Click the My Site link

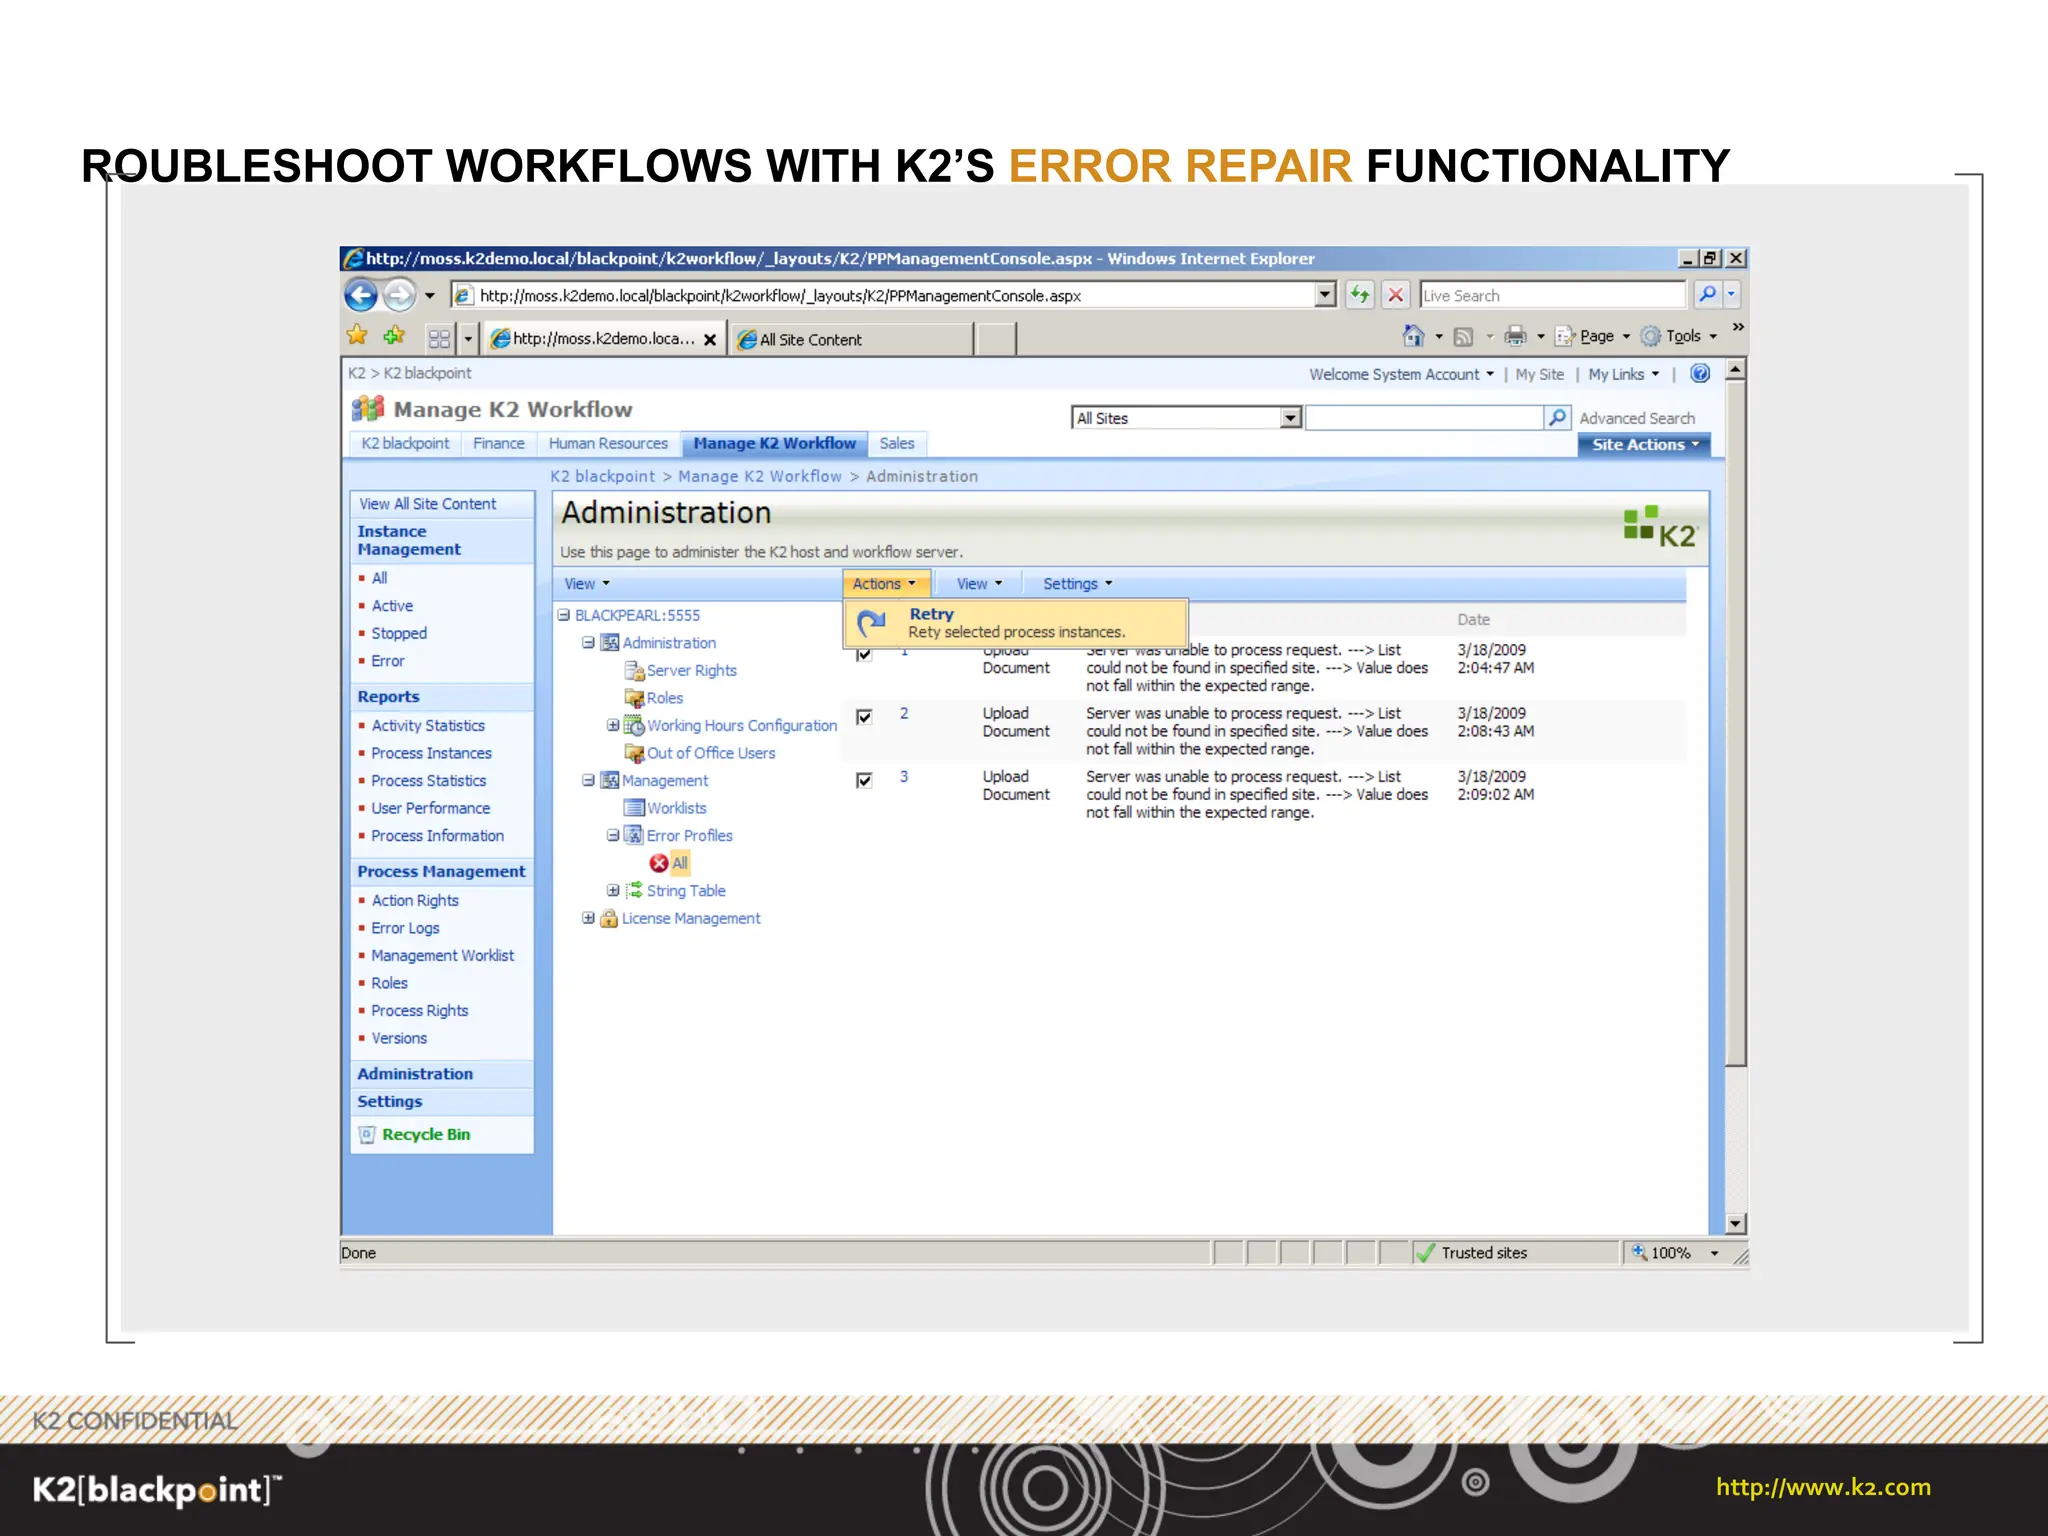1539,374
